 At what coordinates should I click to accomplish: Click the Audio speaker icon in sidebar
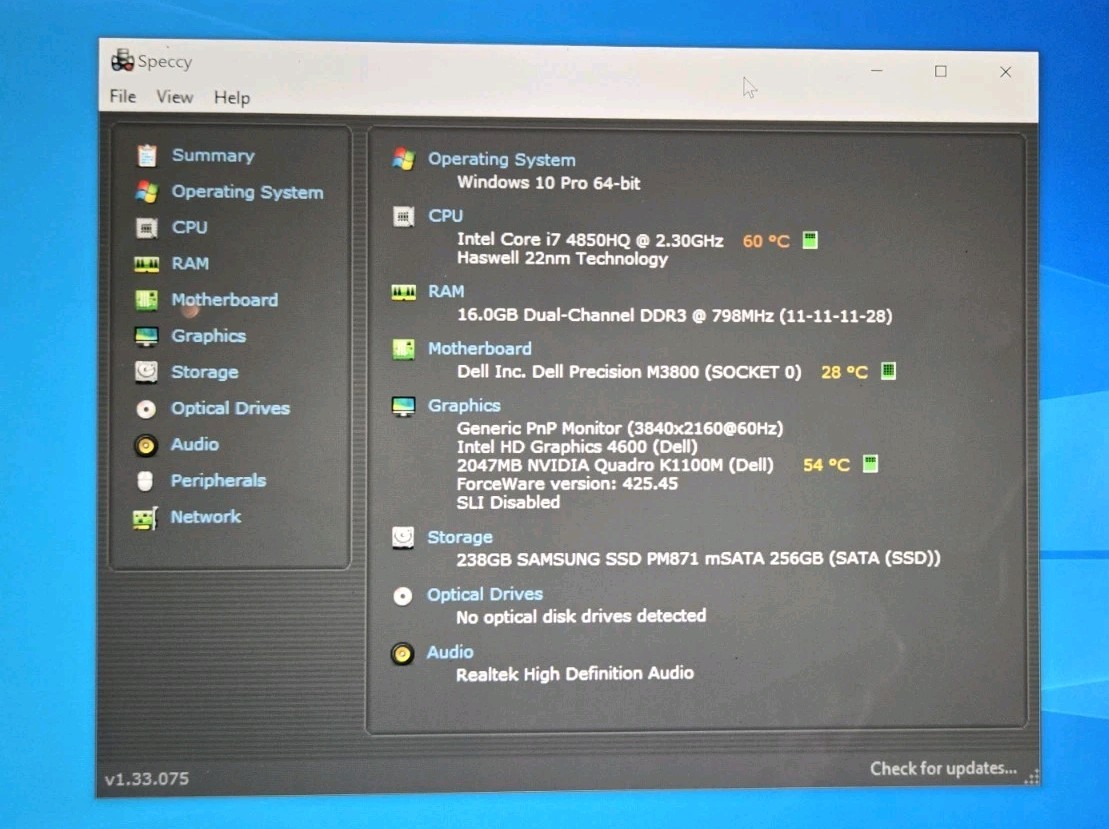click(146, 445)
